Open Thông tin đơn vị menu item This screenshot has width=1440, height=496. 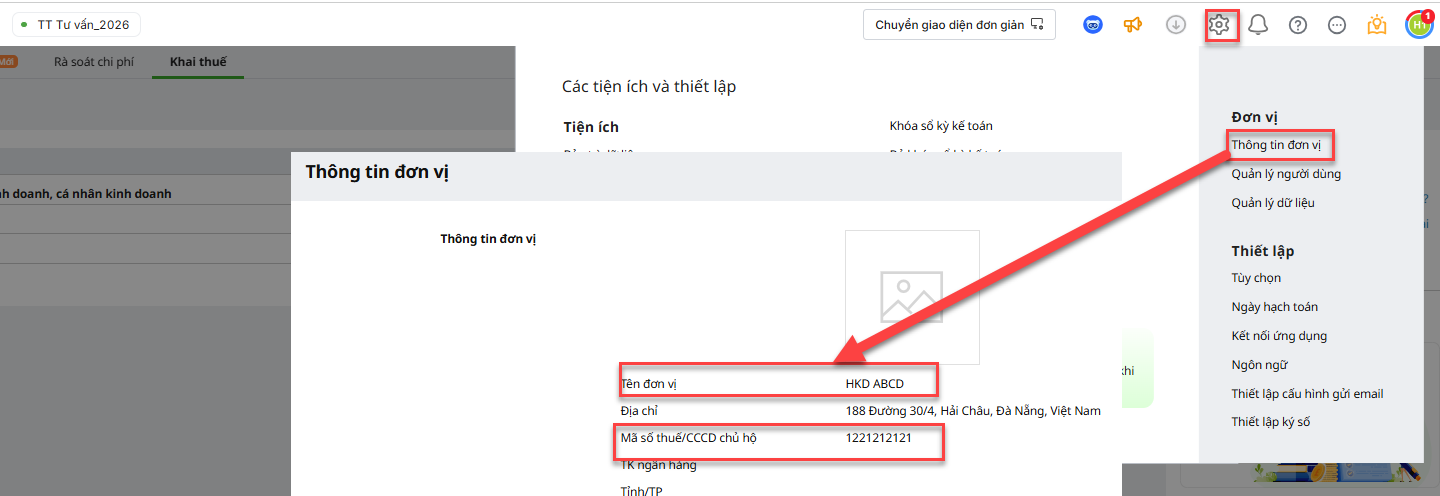1276,145
